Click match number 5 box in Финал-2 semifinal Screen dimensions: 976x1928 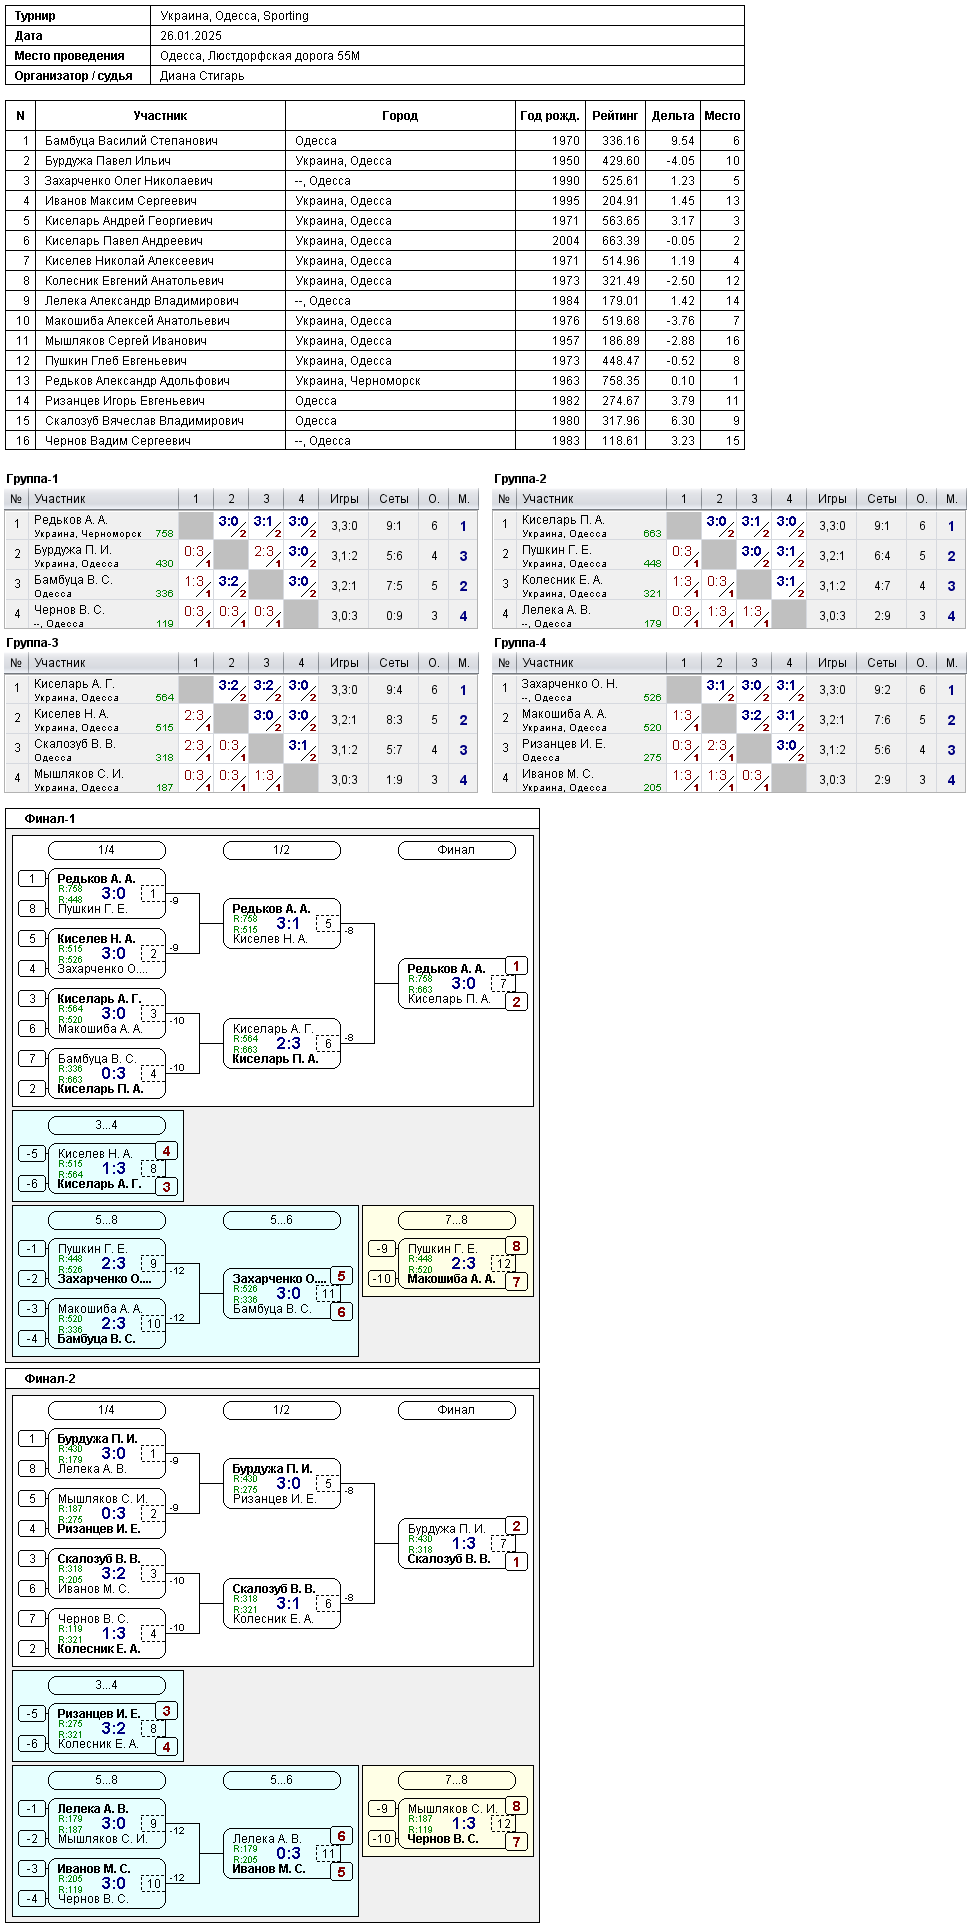pyautogui.click(x=327, y=1484)
